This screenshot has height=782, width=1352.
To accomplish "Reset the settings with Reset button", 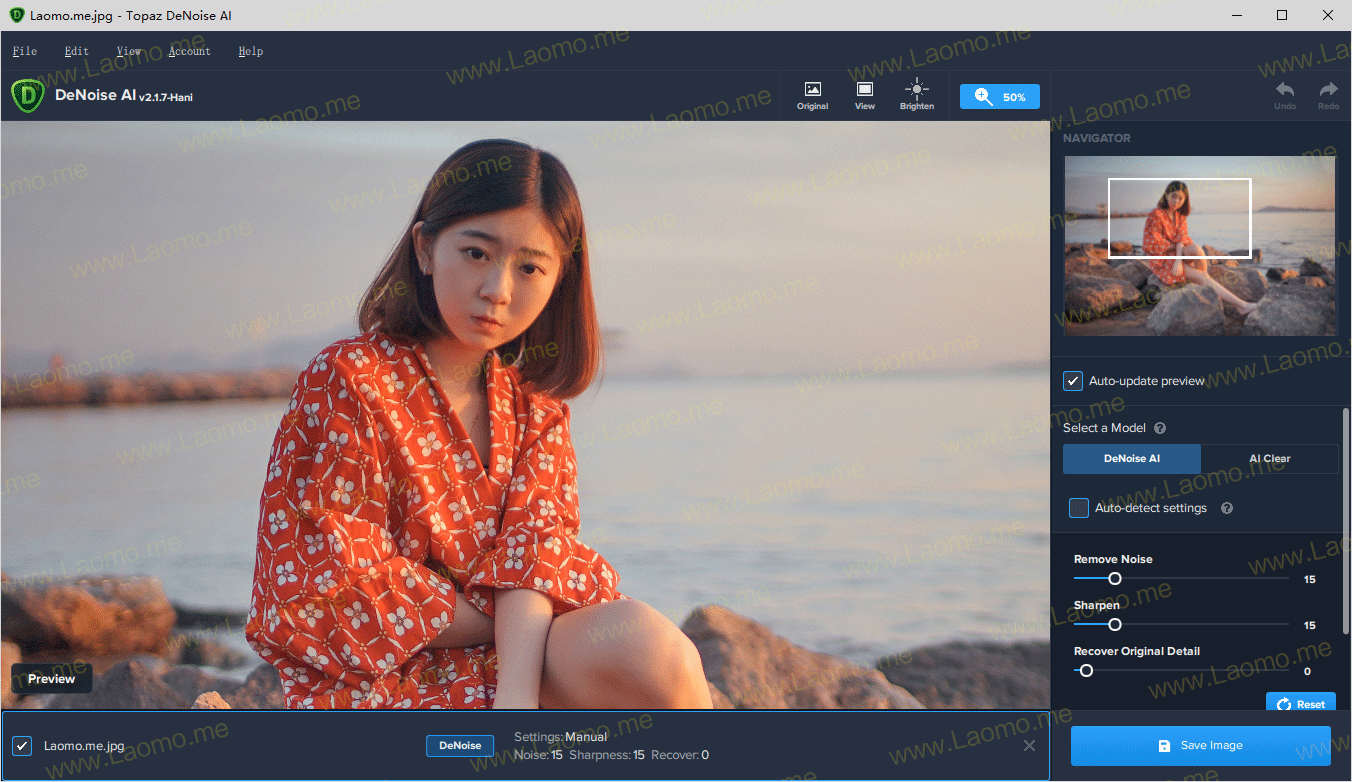I will [1300, 704].
